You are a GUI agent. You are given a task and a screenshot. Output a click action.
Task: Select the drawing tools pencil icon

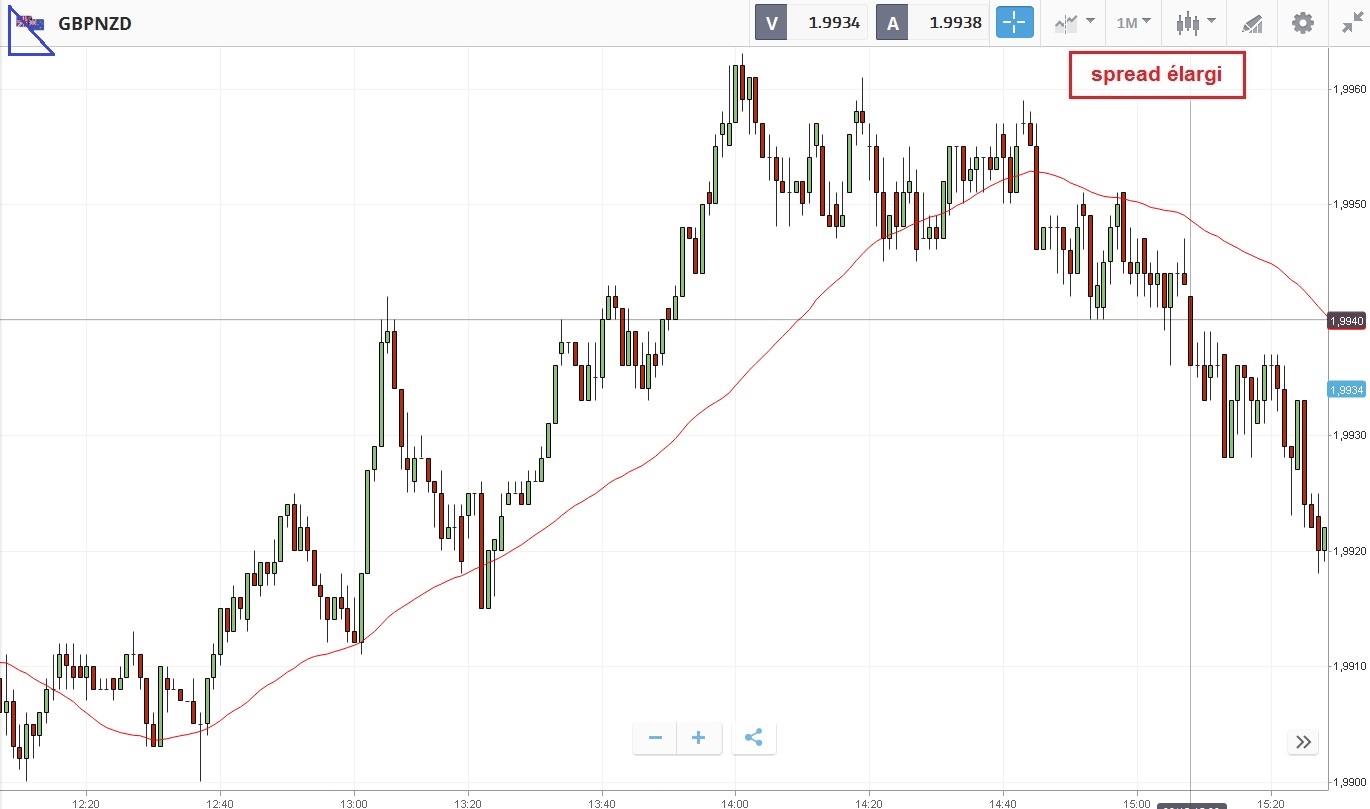(x=1251, y=23)
